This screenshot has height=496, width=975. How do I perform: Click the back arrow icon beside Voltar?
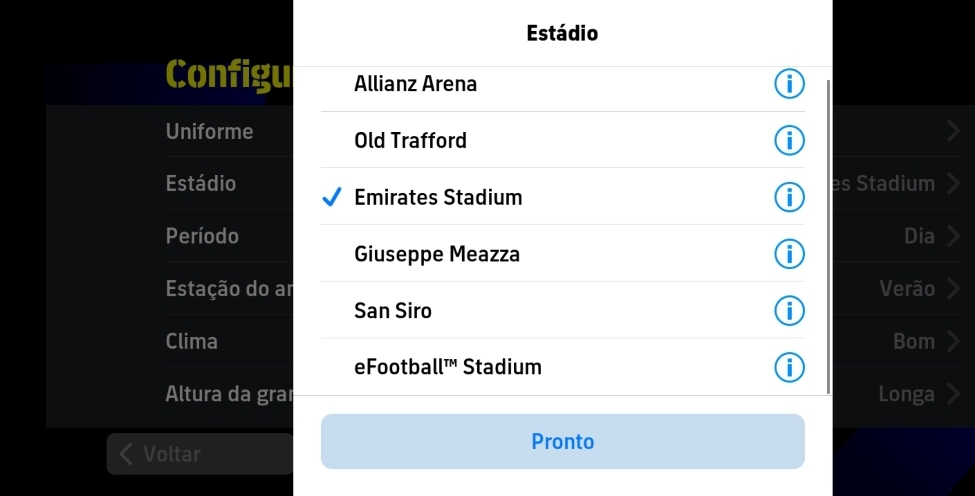tap(126, 454)
